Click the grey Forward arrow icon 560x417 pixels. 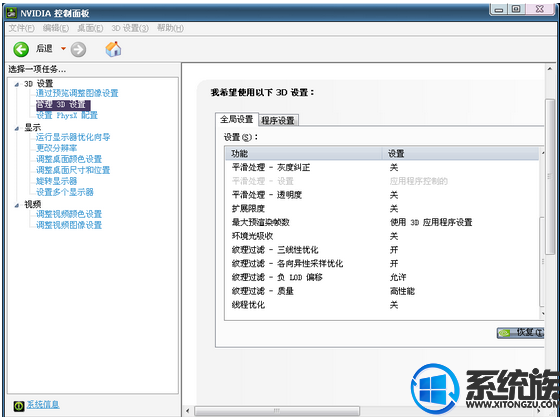point(78,49)
